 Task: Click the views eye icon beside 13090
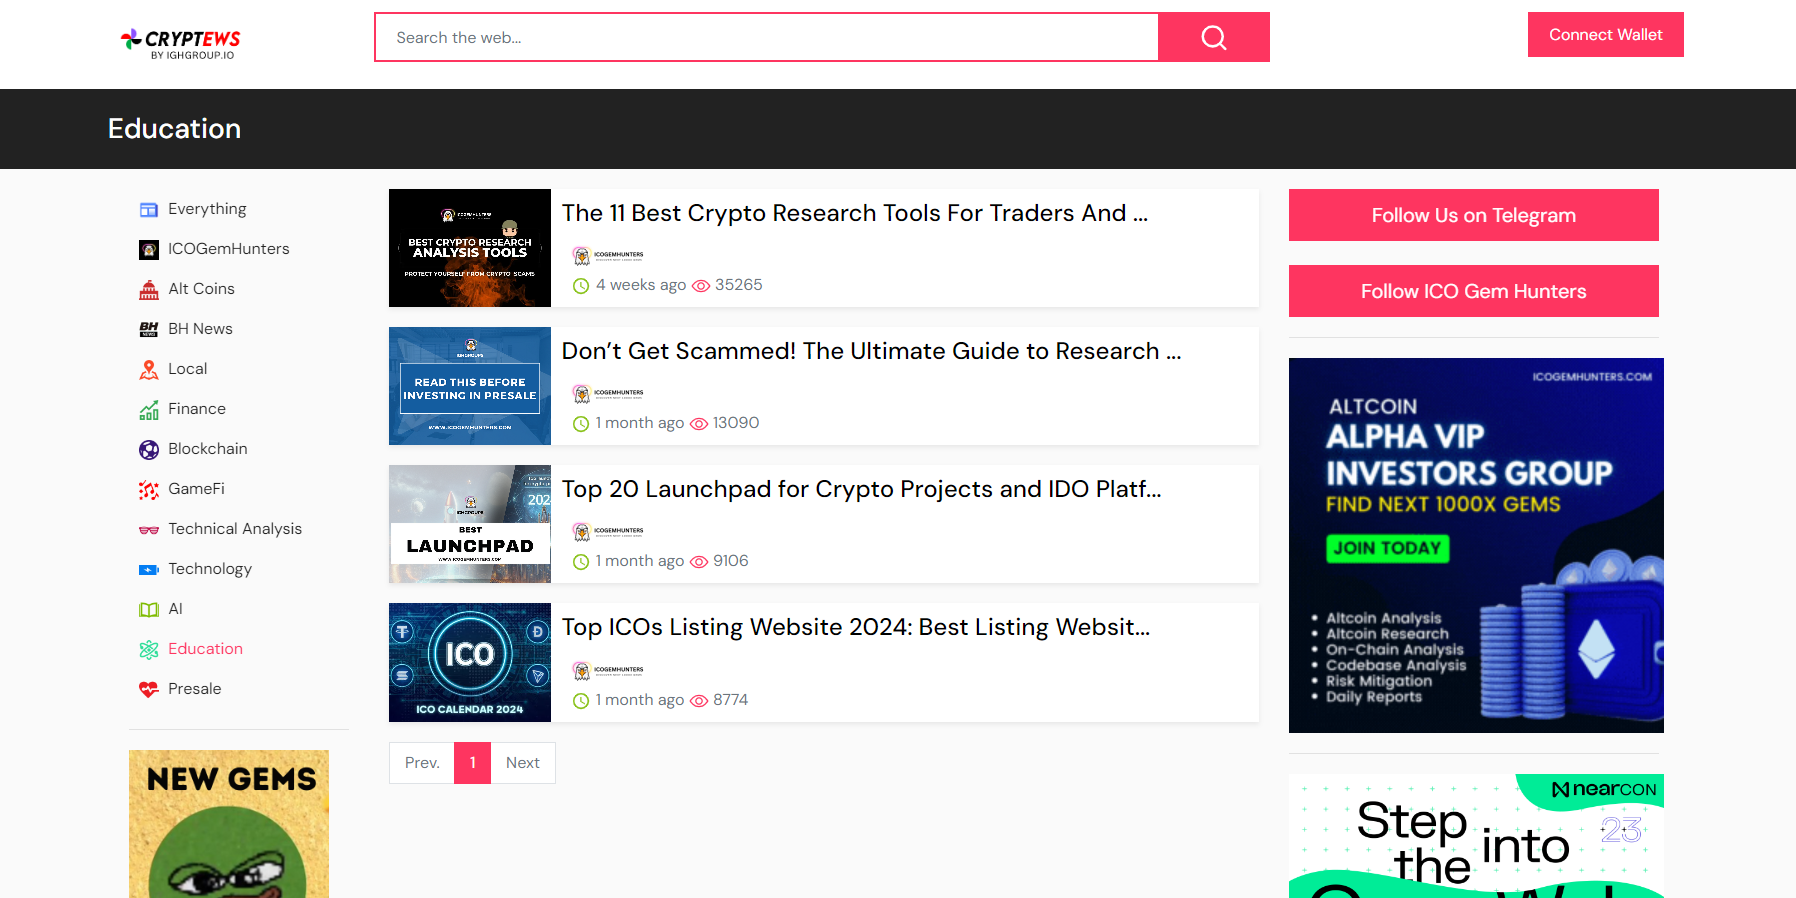click(x=699, y=424)
